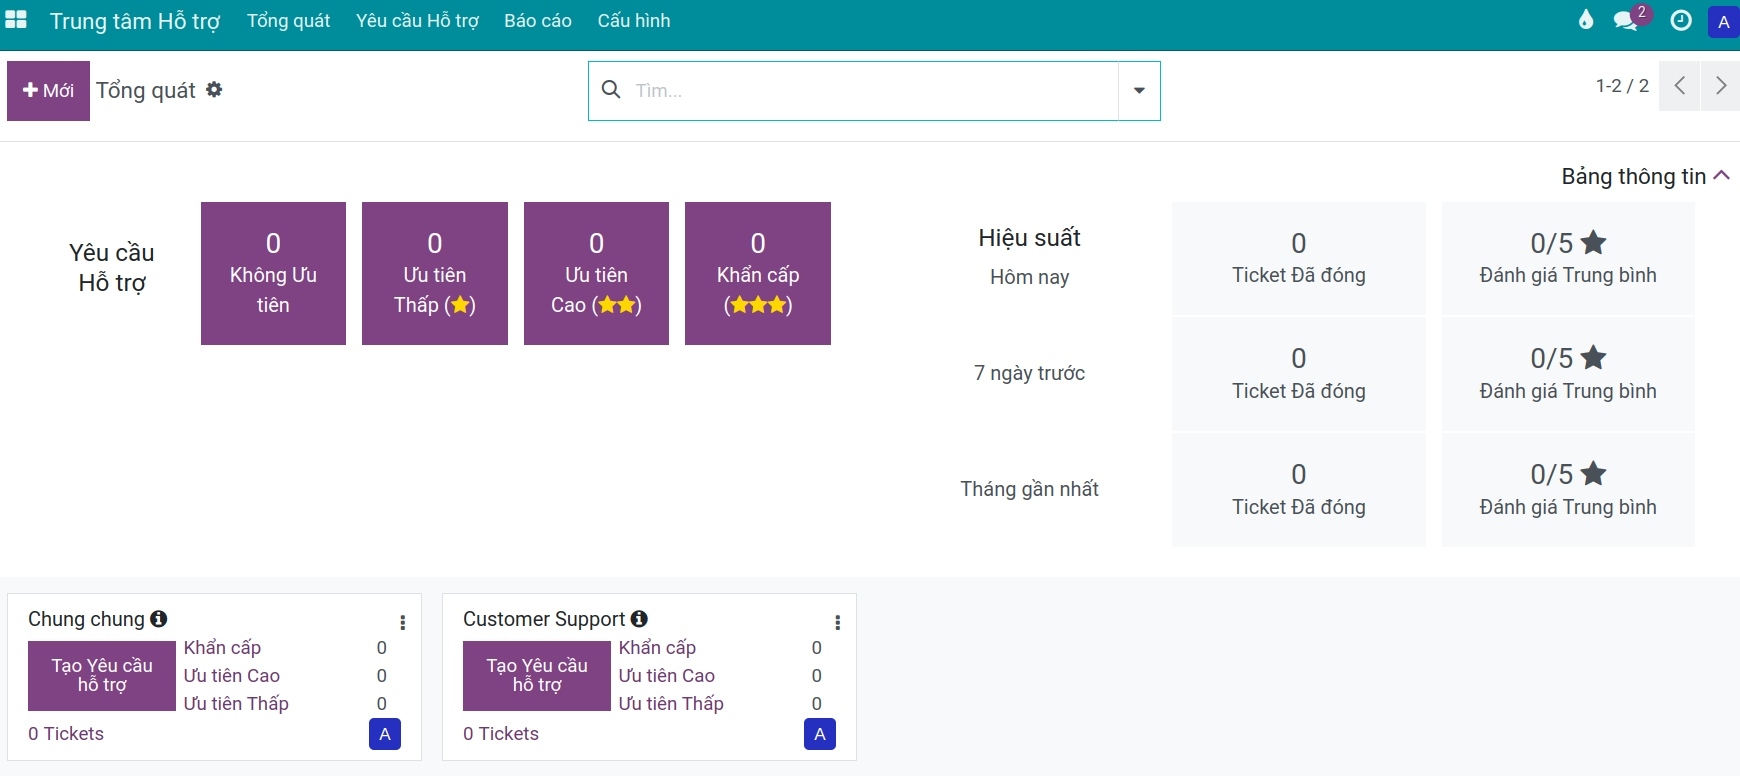Click the A avatar on Chung chung card
The height and width of the screenshot is (776, 1740).
tap(385, 735)
